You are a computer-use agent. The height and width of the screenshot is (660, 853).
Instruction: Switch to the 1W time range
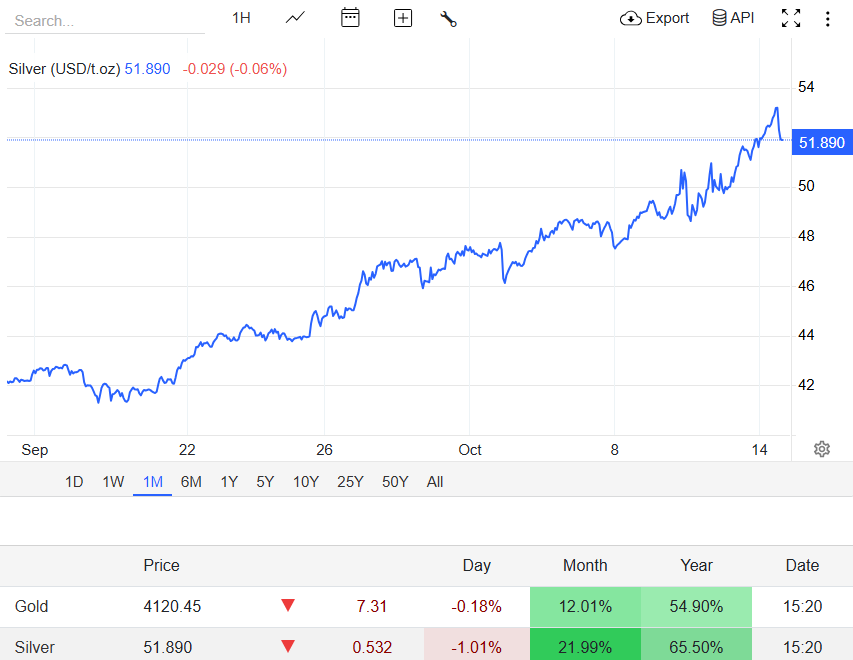tap(113, 482)
